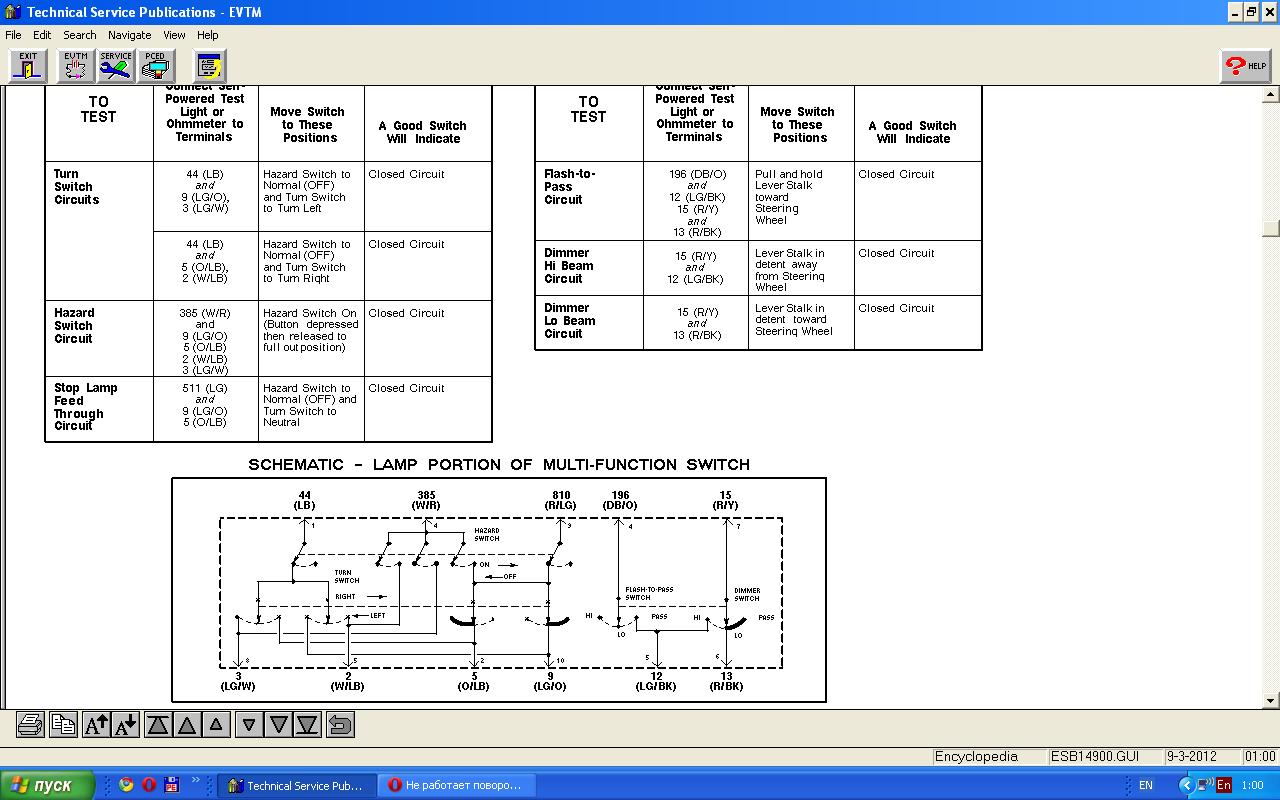This screenshot has width=1280, height=800.
Task: Decrease text size with A down-arrow icon
Action: coord(125,725)
